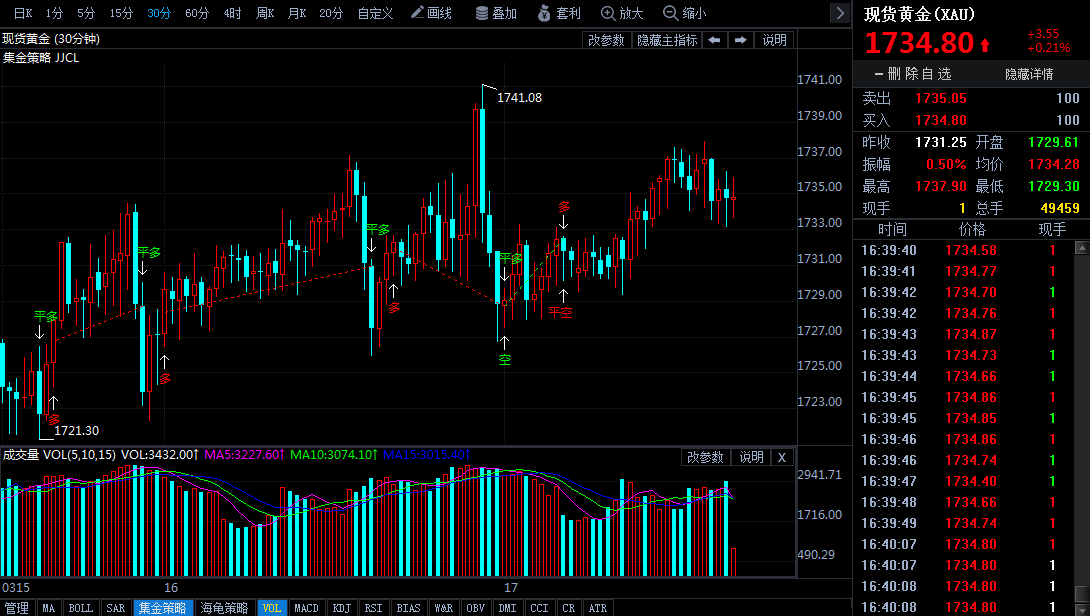Image resolution: width=1090 pixels, height=616 pixels.
Task: Select the tick row at 16:39:49
Action: coord(963,523)
